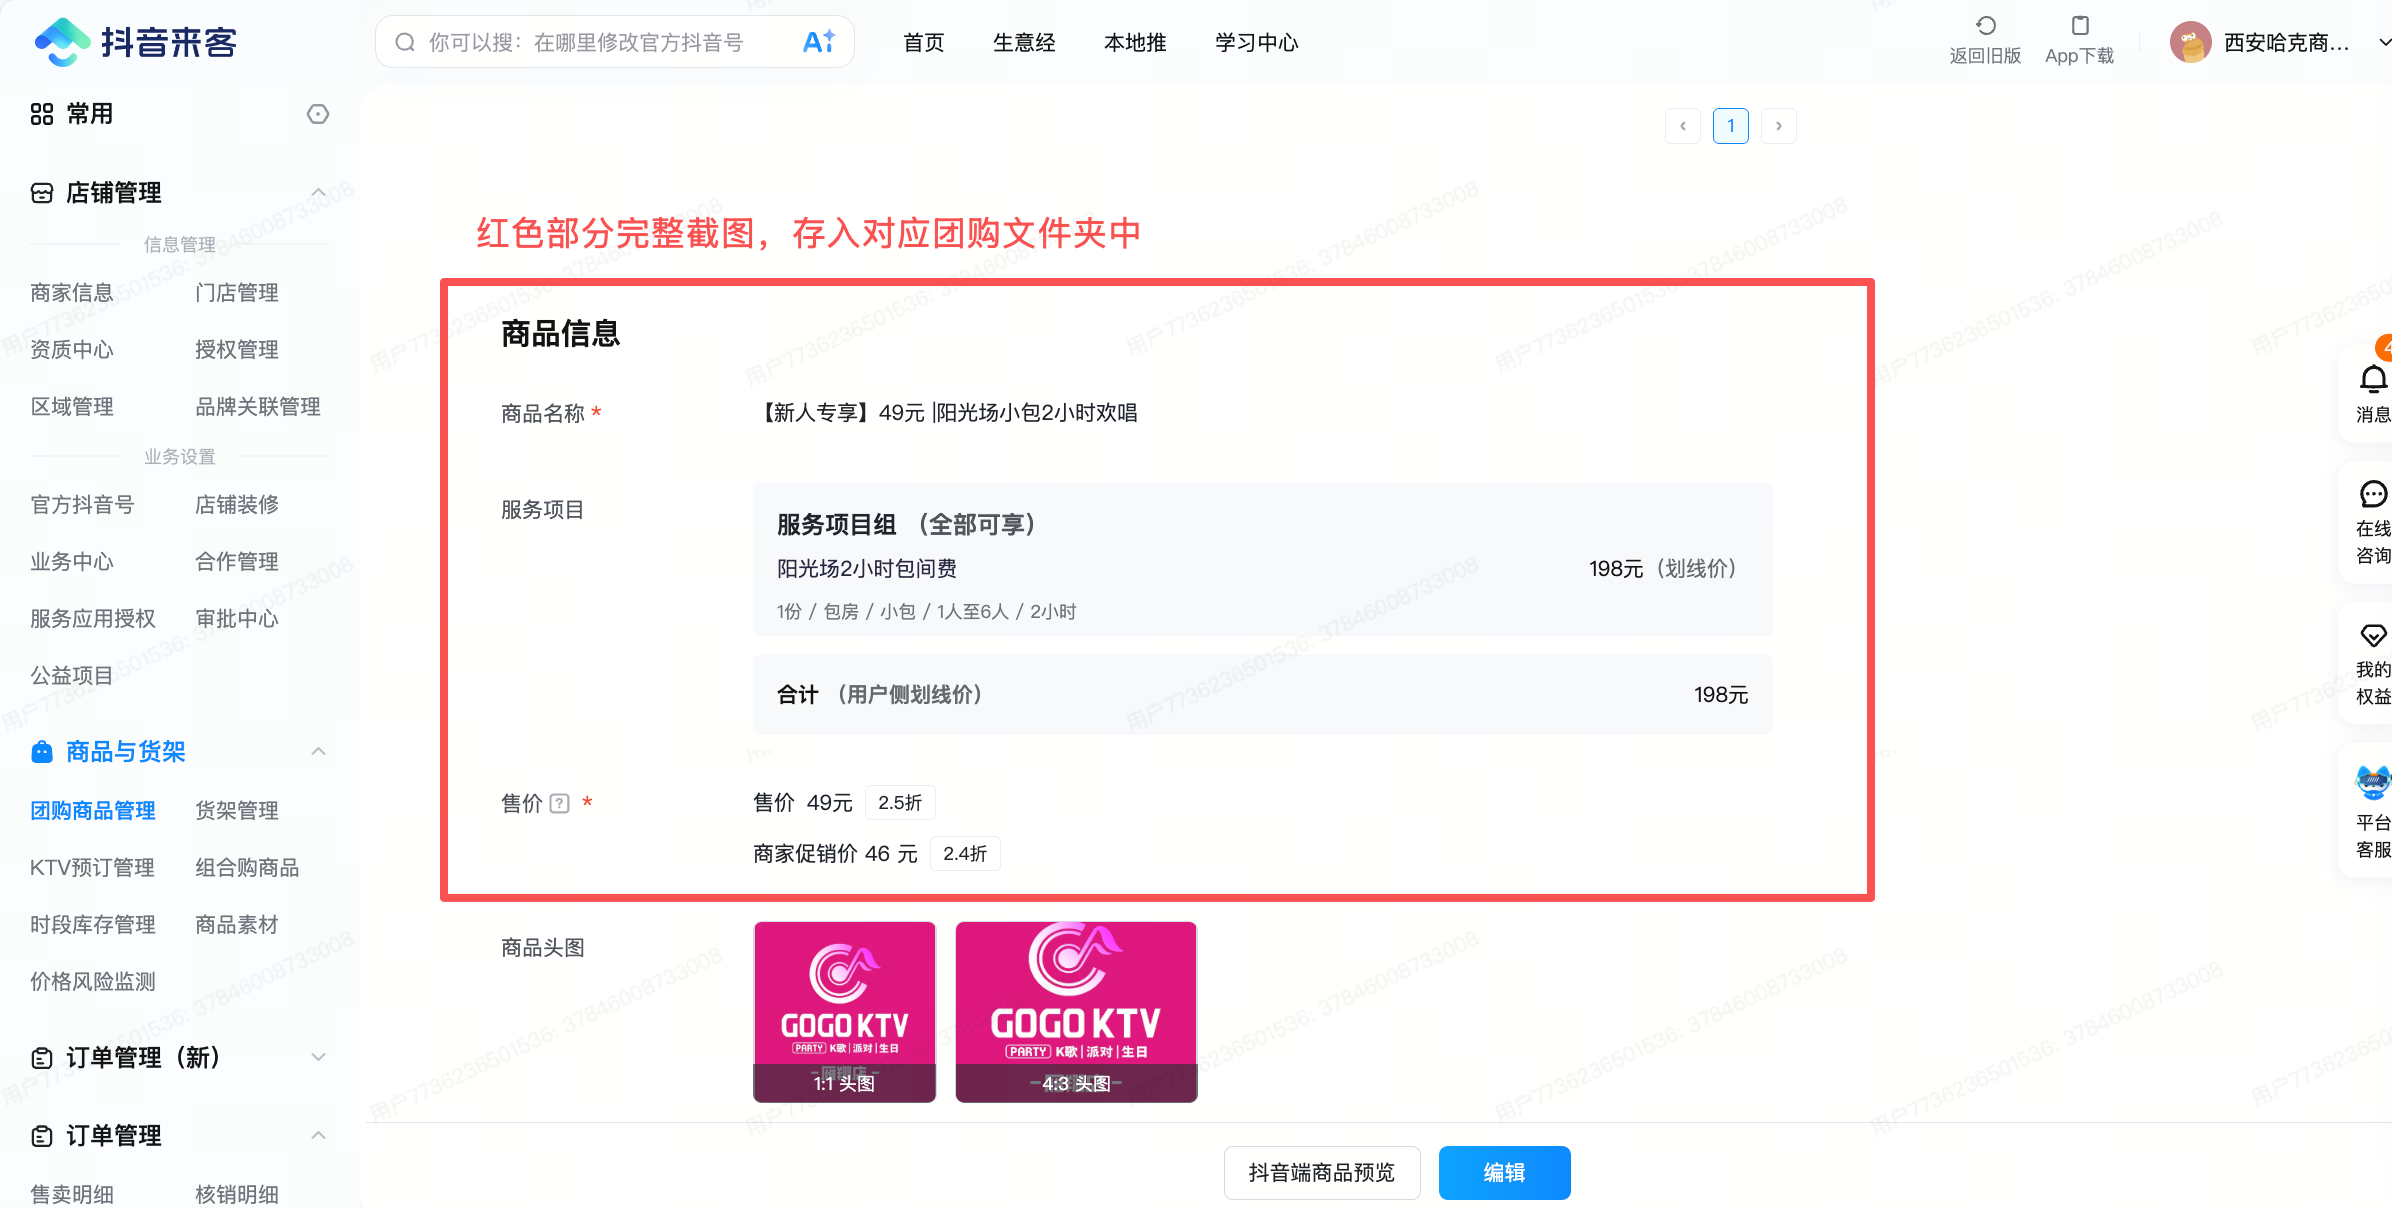This screenshot has width=2392, height=1208.
Task: Collapse the 商品与货架 section
Action: (x=318, y=751)
